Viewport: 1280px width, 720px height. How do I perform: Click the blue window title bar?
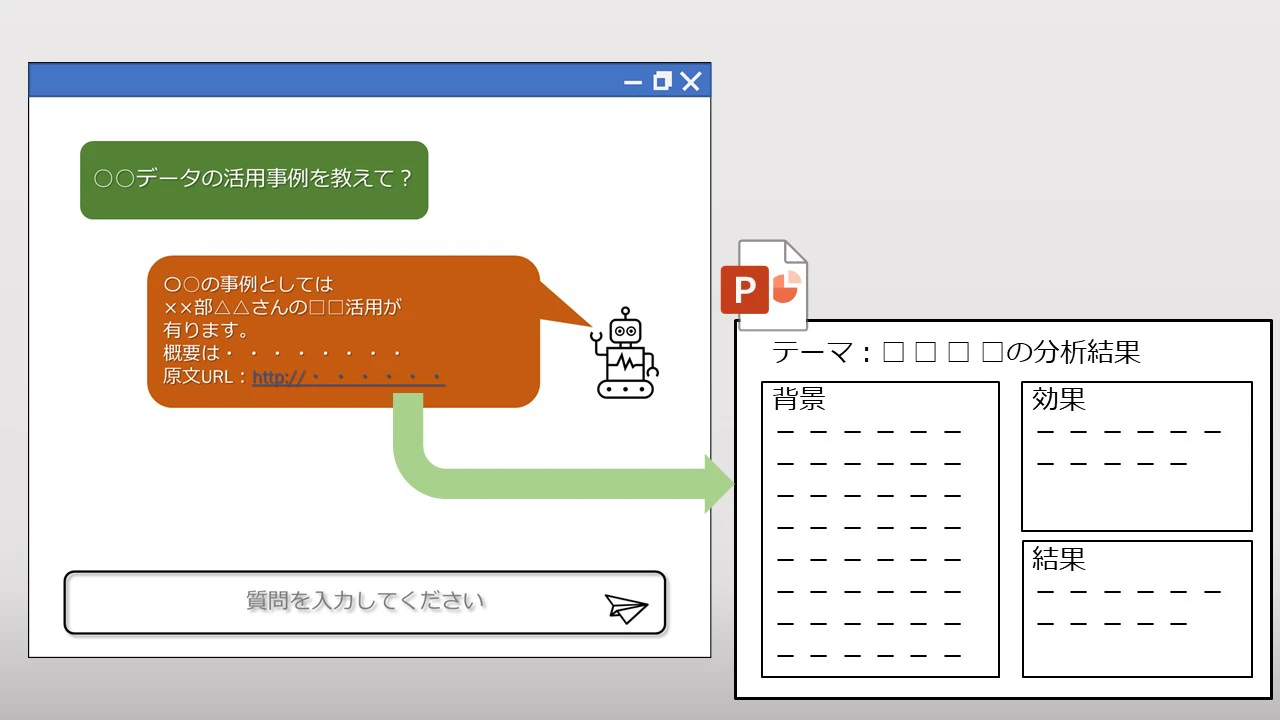(320, 81)
